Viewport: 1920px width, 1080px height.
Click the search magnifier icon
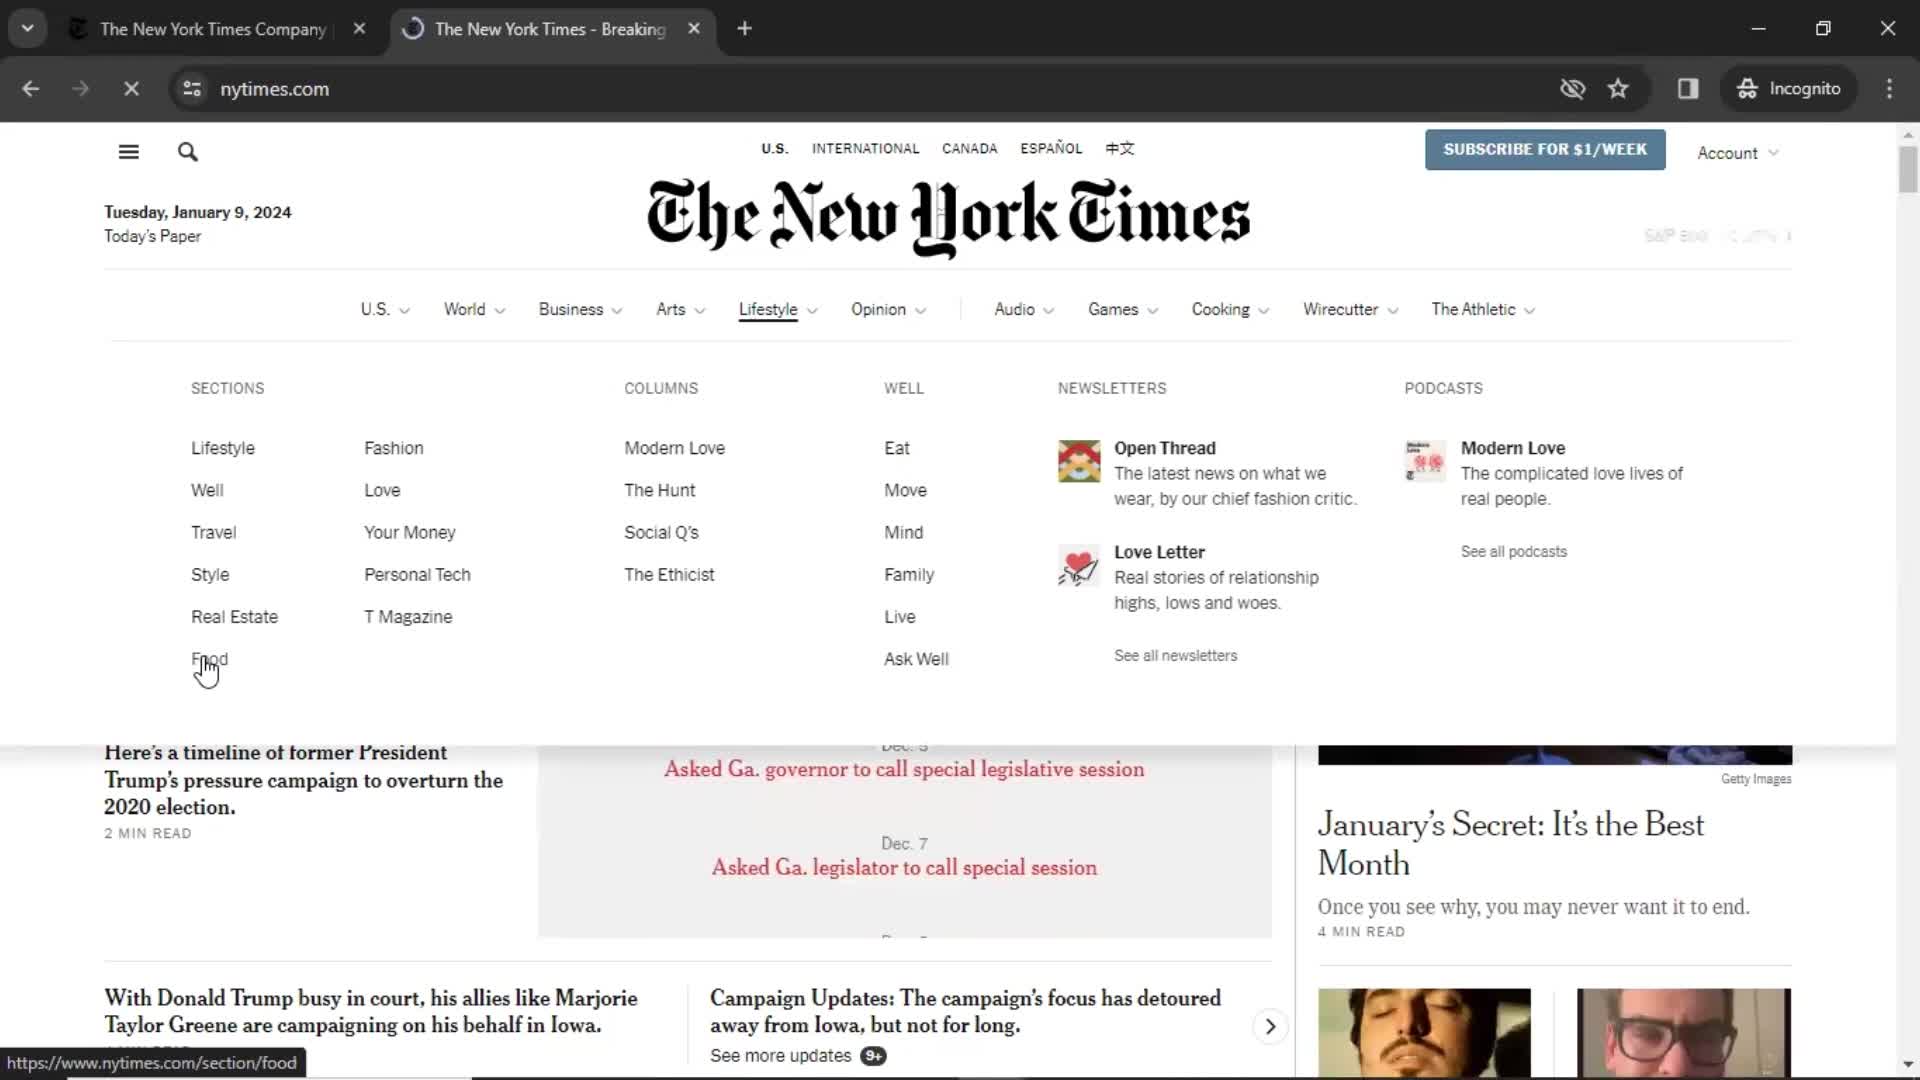tap(187, 150)
